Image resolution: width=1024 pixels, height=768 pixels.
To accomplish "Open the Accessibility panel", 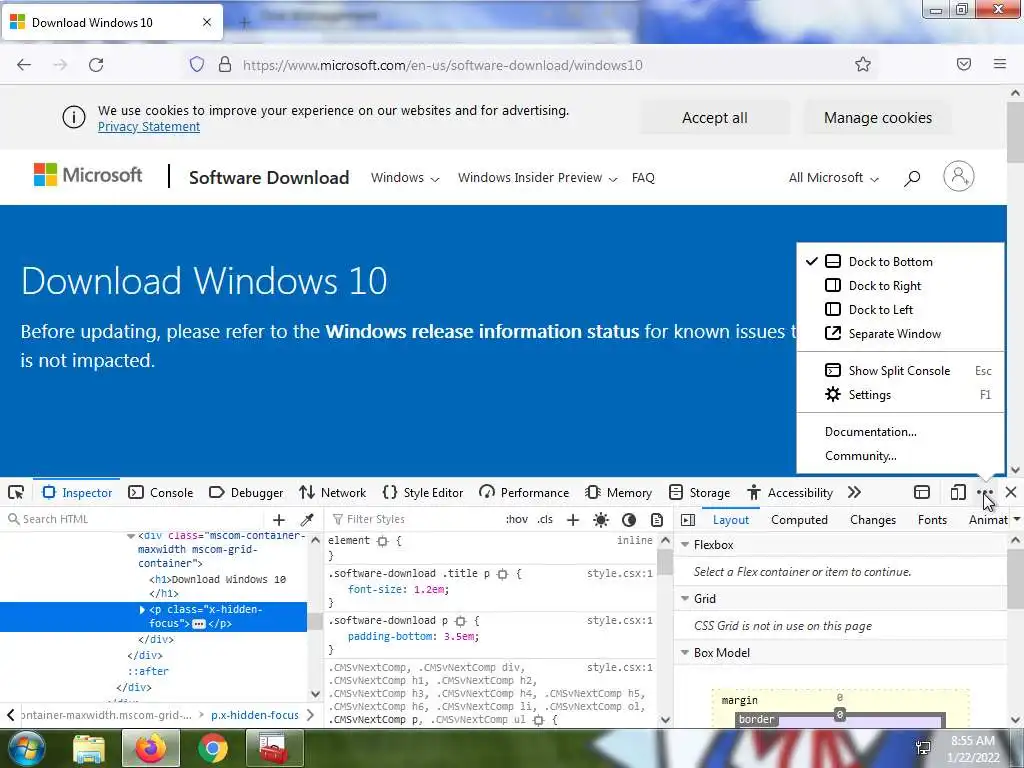I will tap(790, 492).
